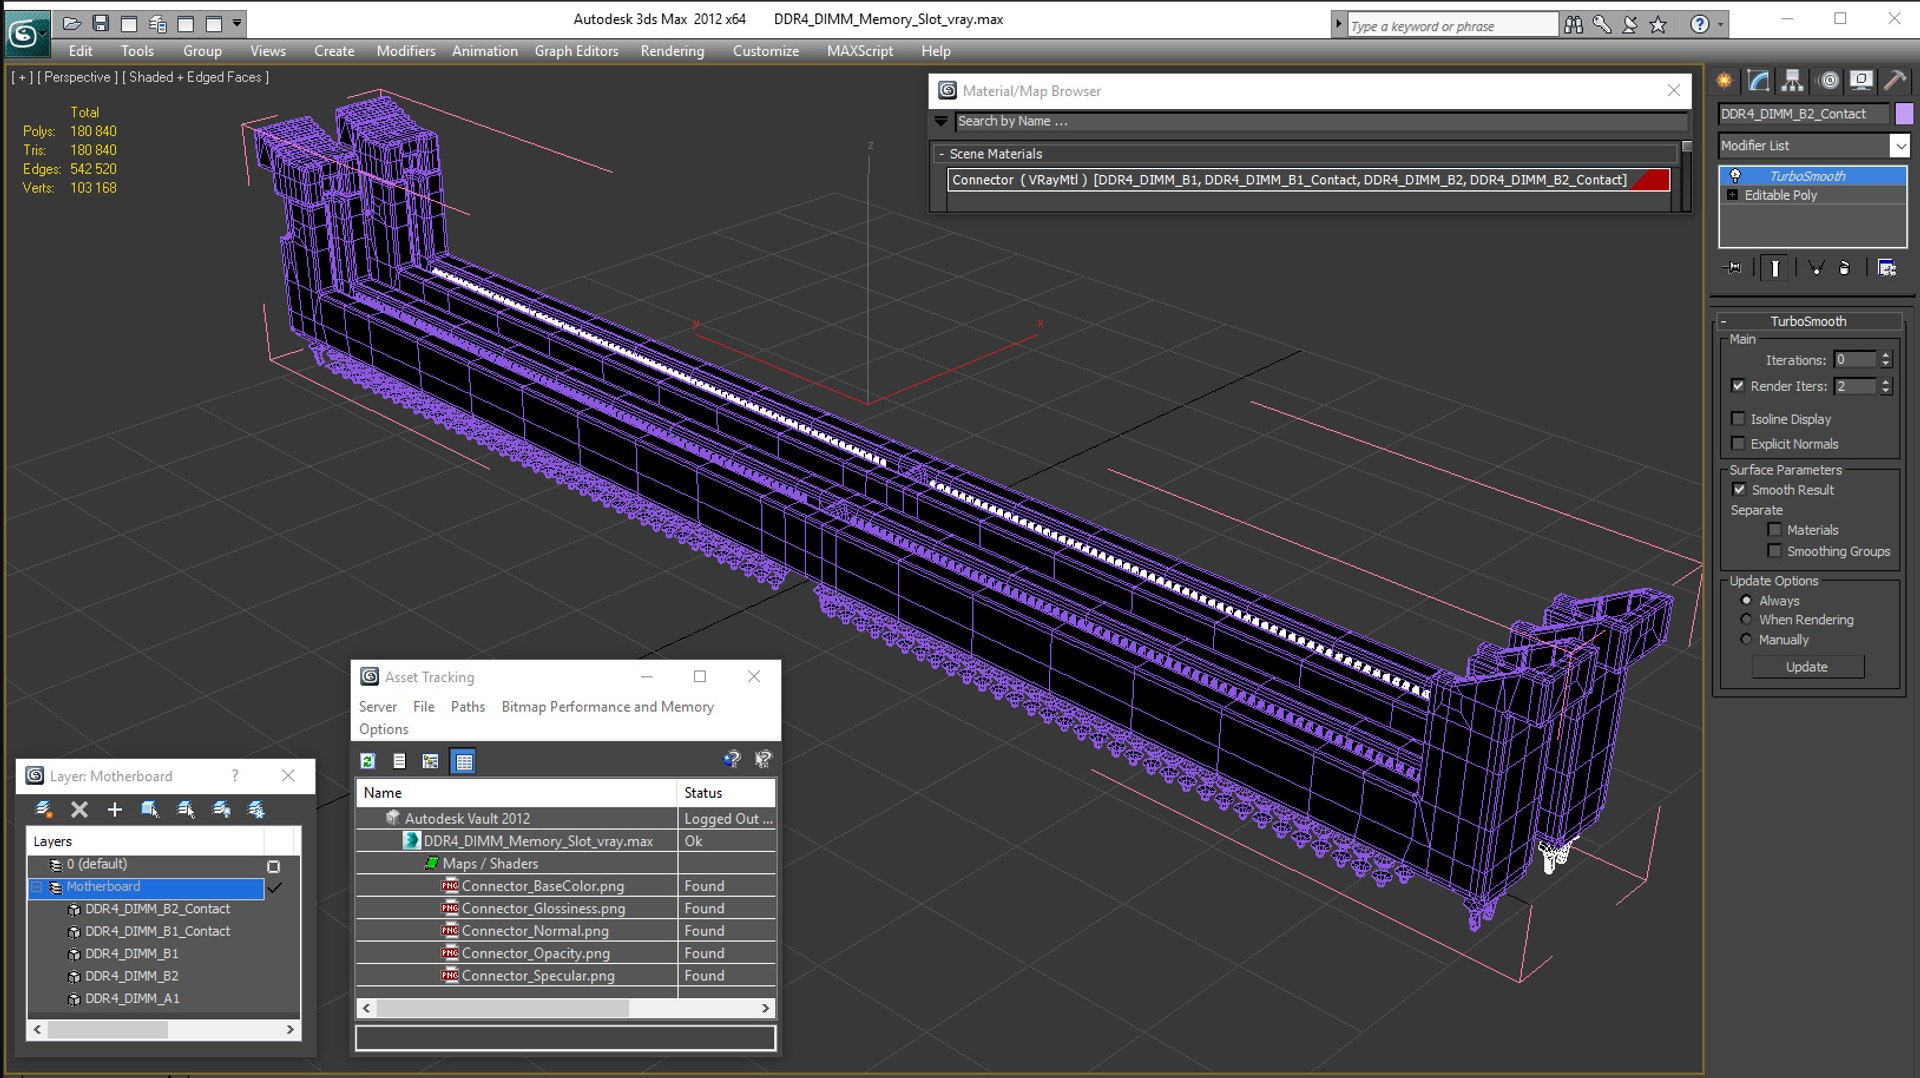Switch to the Utilities hammer panel
Image resolution: width=1920 pixels, height=1078 pixels.
pos(1894,81)
